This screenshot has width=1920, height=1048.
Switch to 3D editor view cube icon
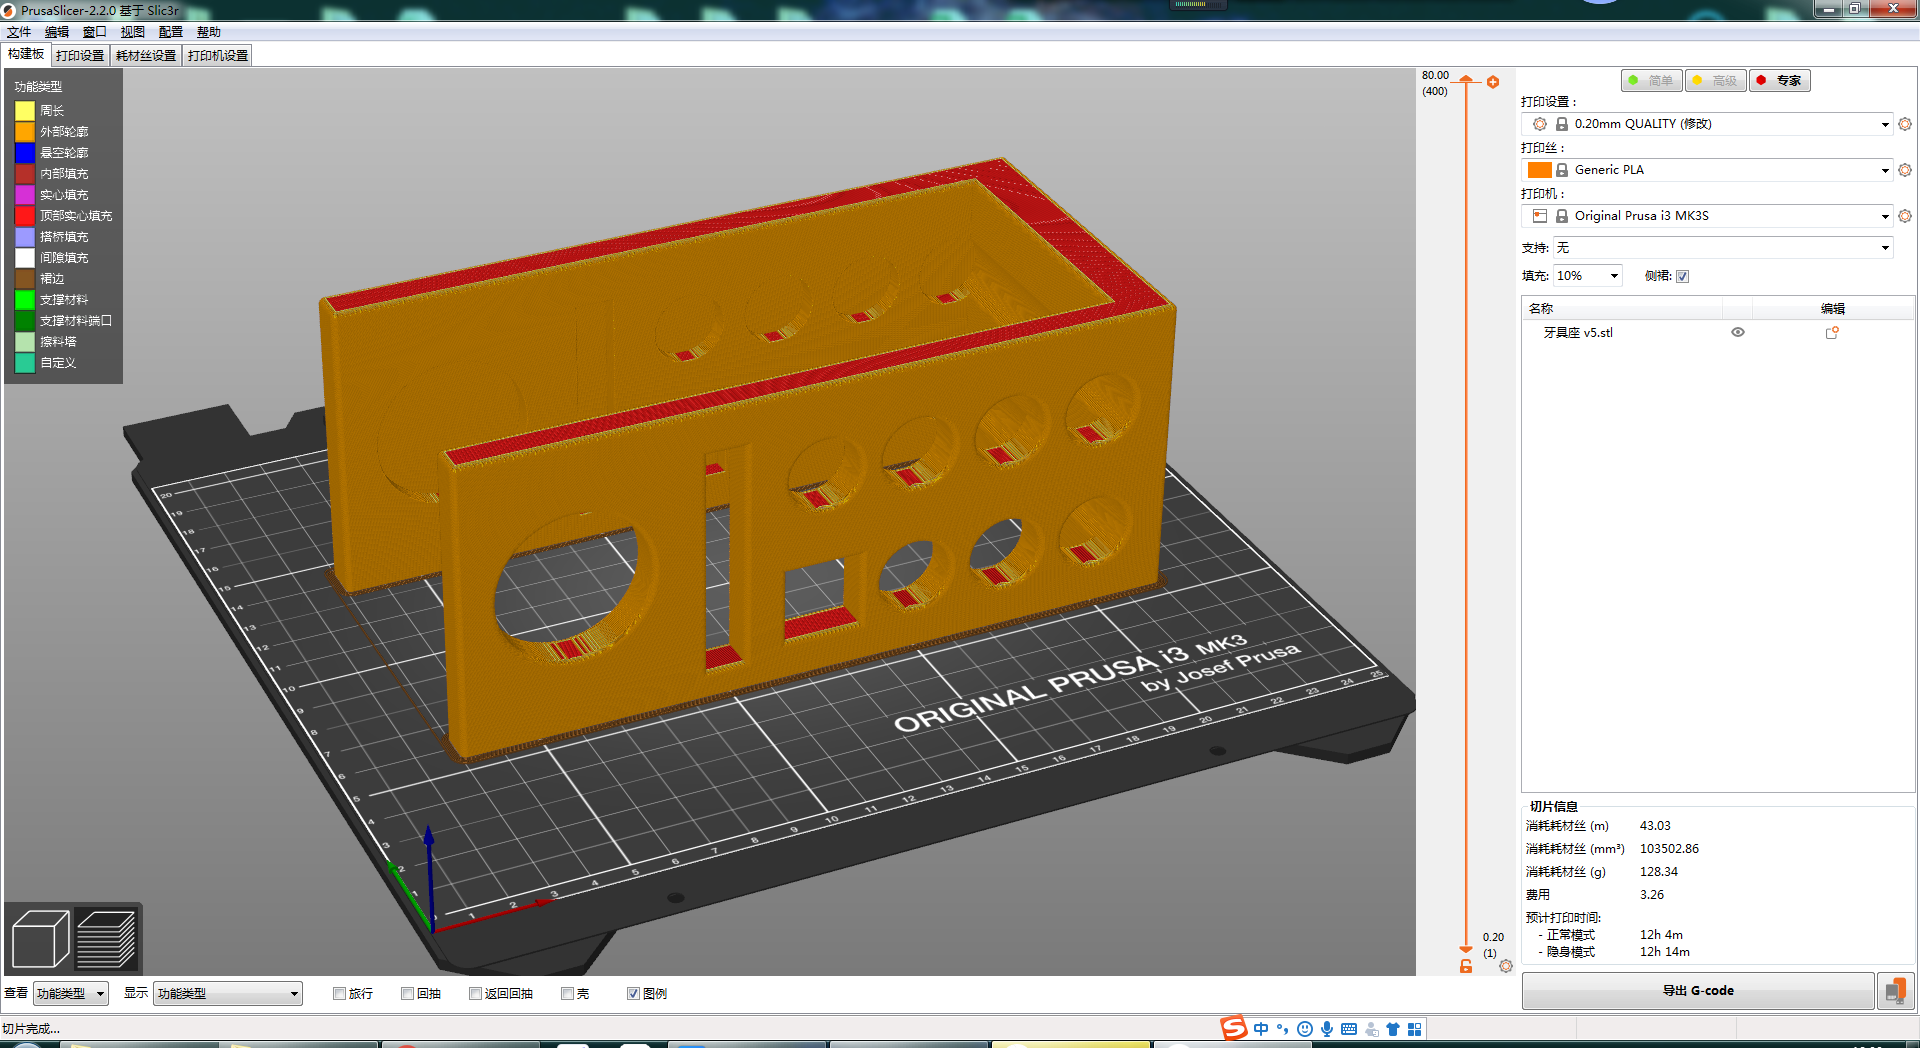point(39,937)
